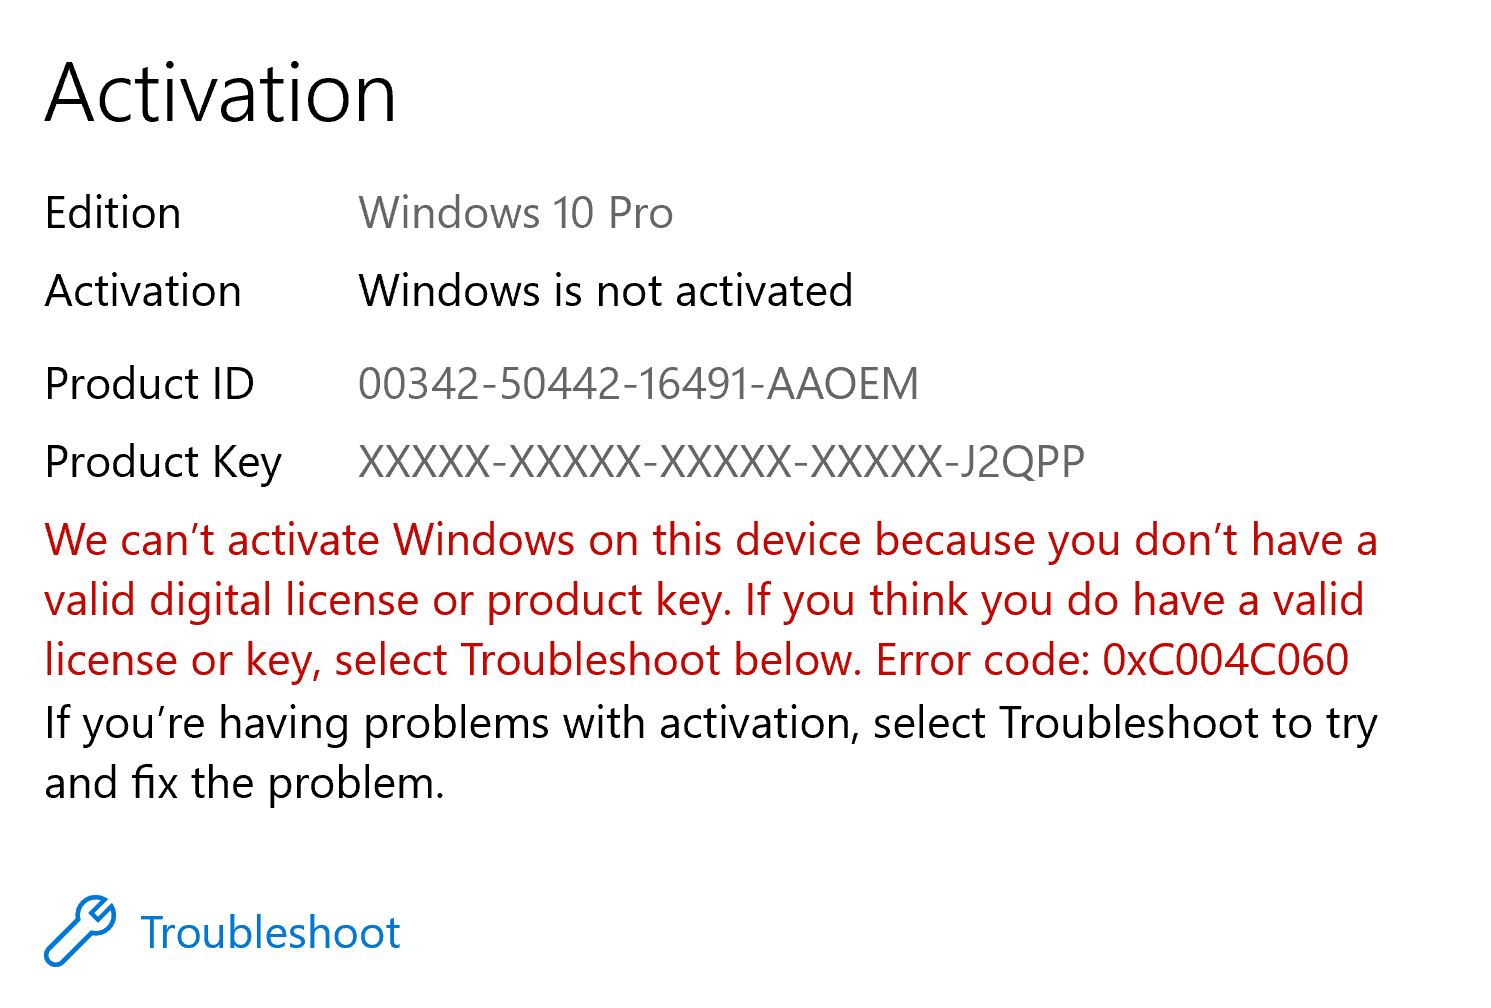This screenshot has width=1491, height=1008.
Task: Click the word Troubleshoot in red message
Action: [591, 660]
